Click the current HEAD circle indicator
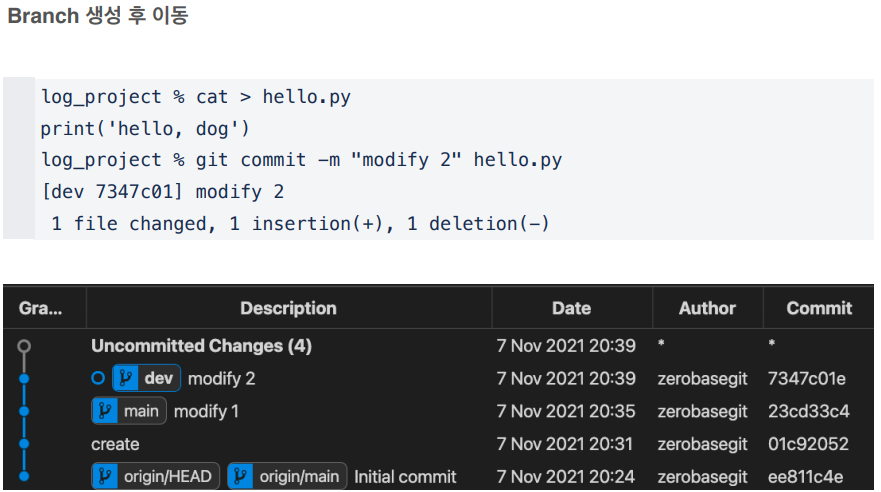This screenshot has height=492, width=881. click(x=97, y=378)
